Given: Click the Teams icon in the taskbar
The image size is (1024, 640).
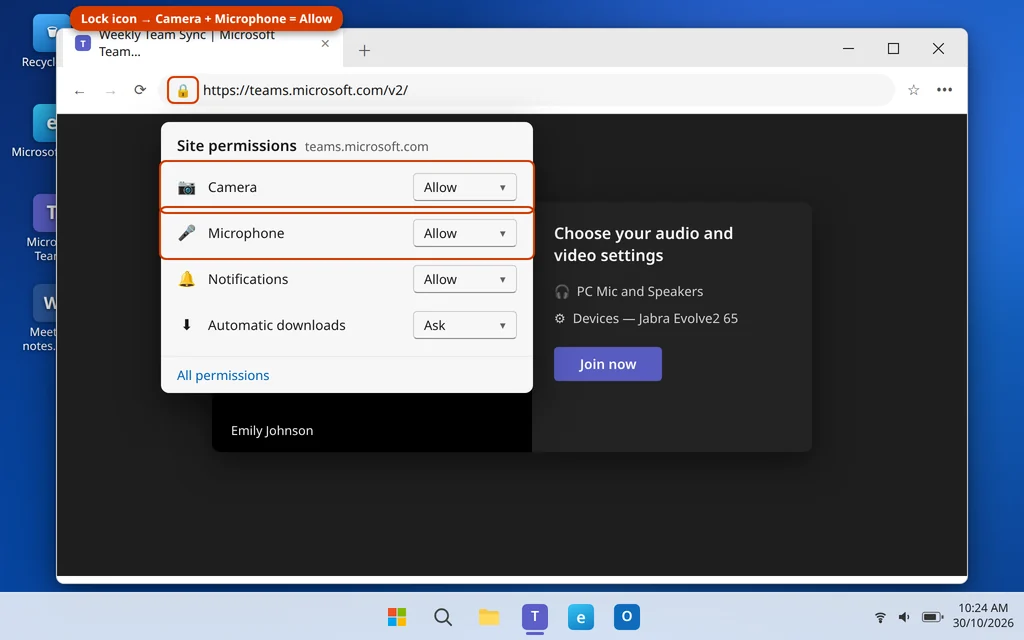Looking at the screenshot, I should click(535, 616).
